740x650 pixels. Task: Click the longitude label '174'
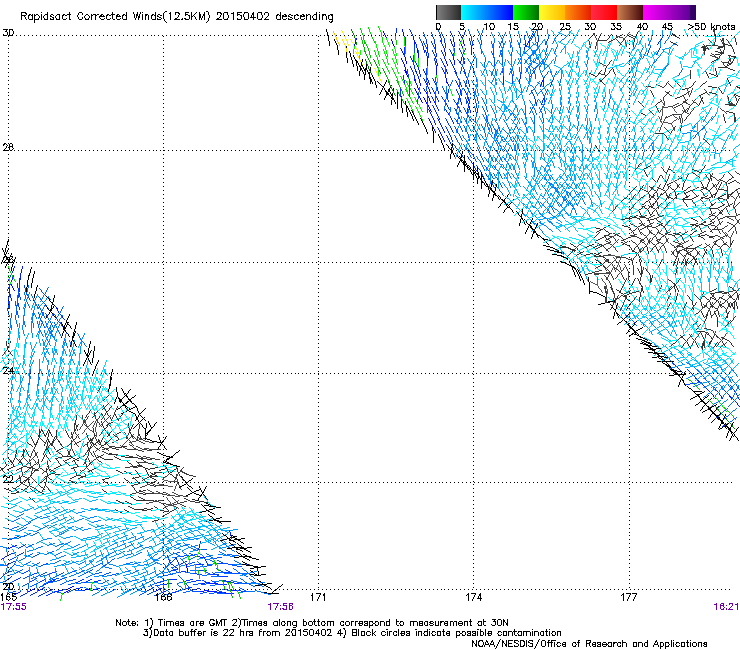(473, 597)
